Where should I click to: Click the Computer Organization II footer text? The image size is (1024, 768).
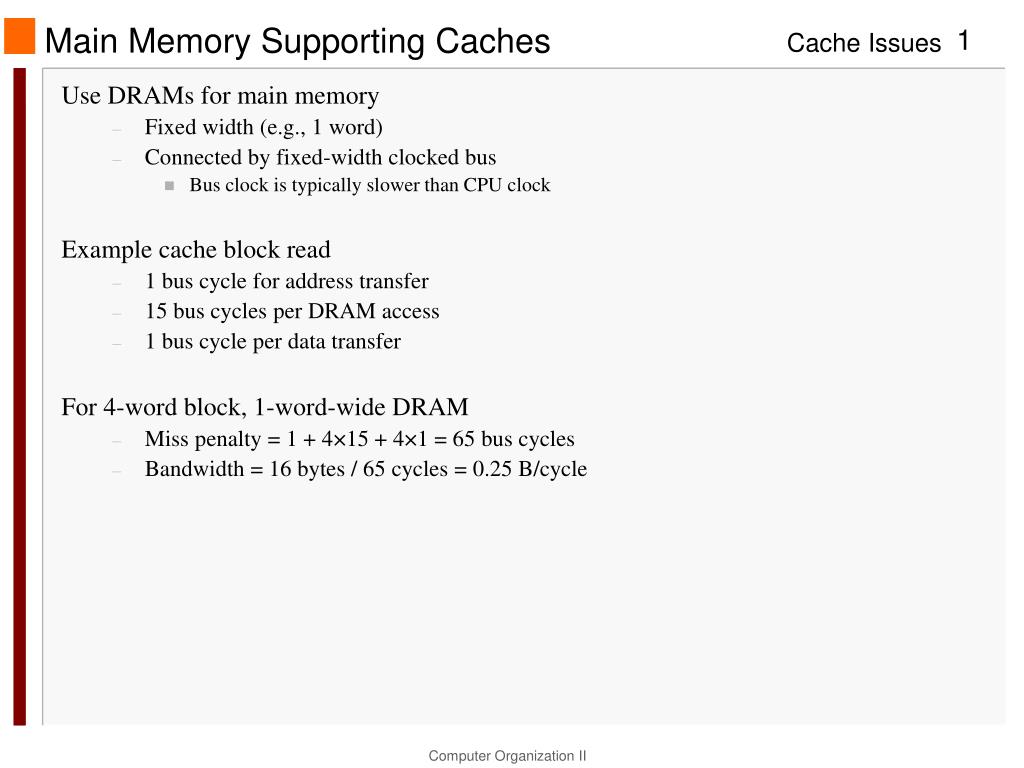tap(507, 756)
